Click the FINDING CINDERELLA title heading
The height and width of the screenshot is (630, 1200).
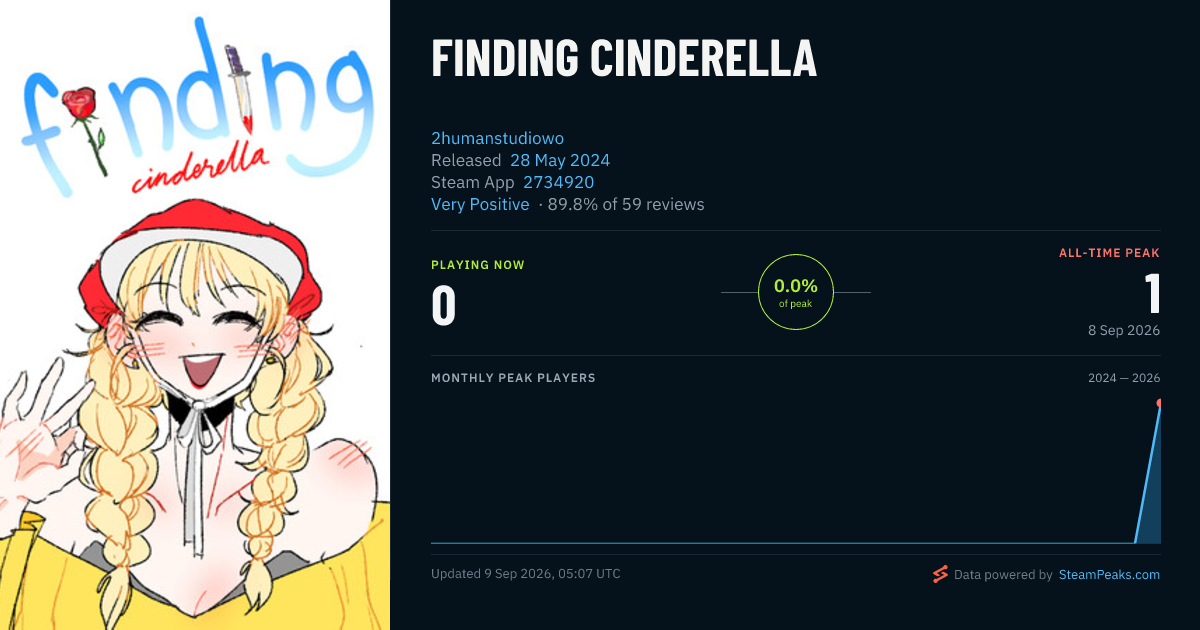pos(624,59)
